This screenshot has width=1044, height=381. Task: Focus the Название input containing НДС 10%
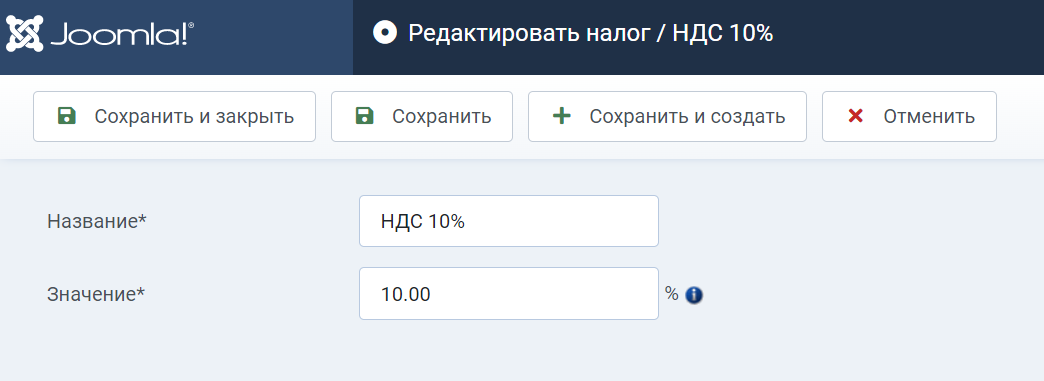[509, 221]
